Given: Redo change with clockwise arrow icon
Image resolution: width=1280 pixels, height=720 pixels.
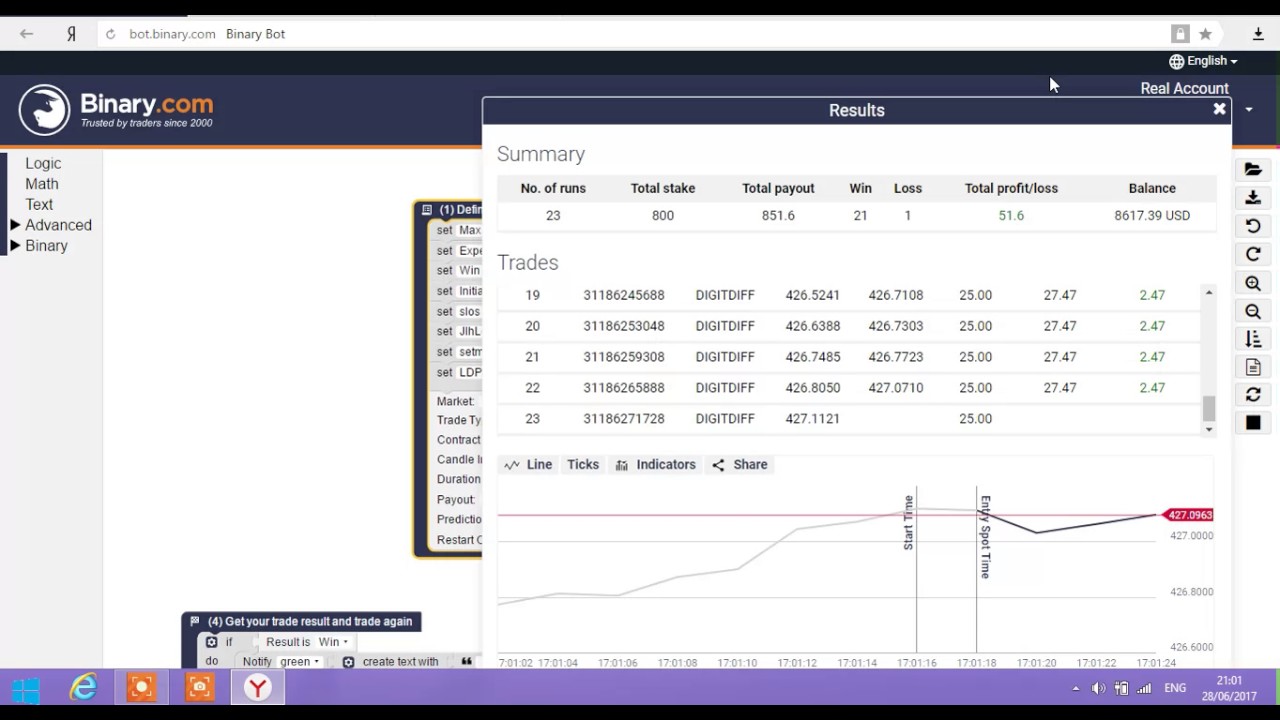Looking at the screenshot, I should pos(1253,254).
